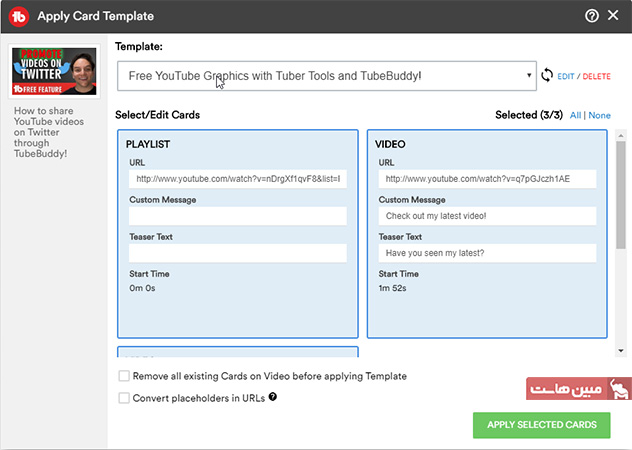Click the refresh templates icon

point(546,75)
